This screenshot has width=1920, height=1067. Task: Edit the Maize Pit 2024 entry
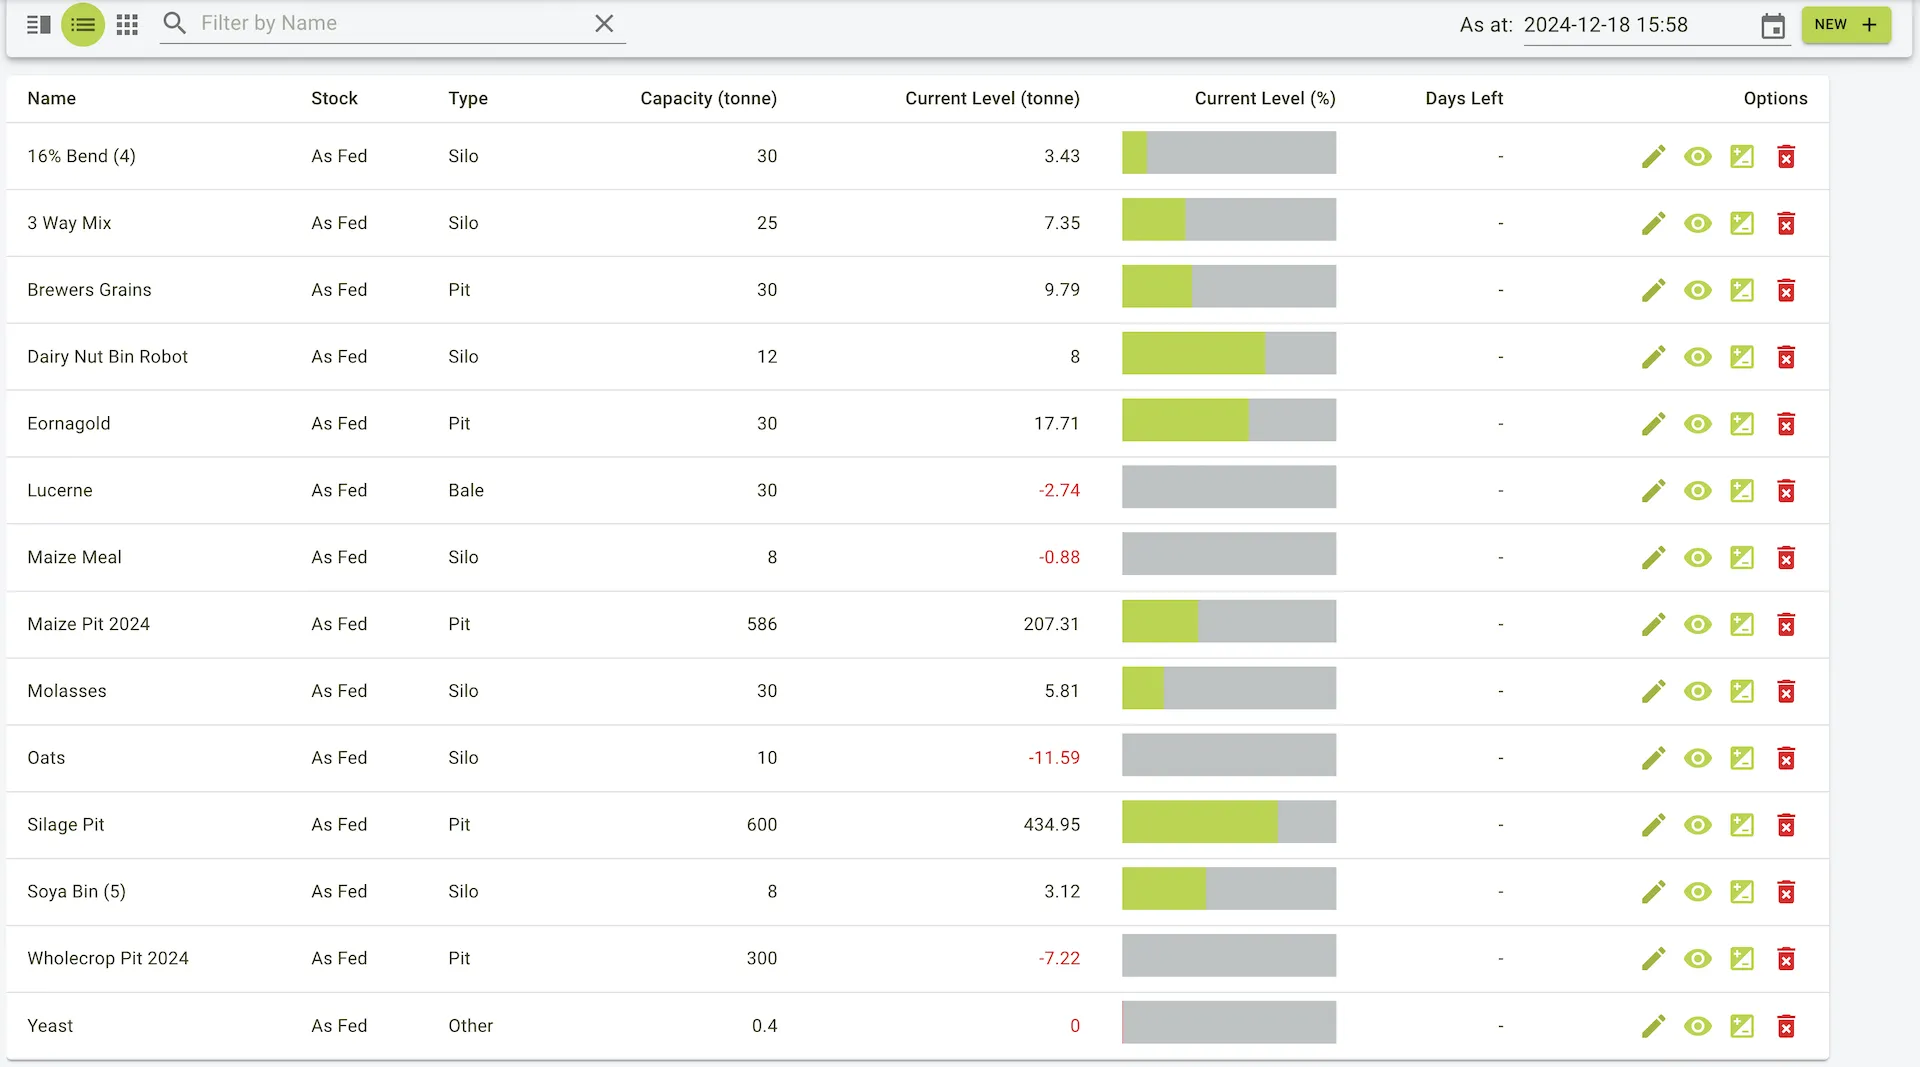coord(1653,625)
